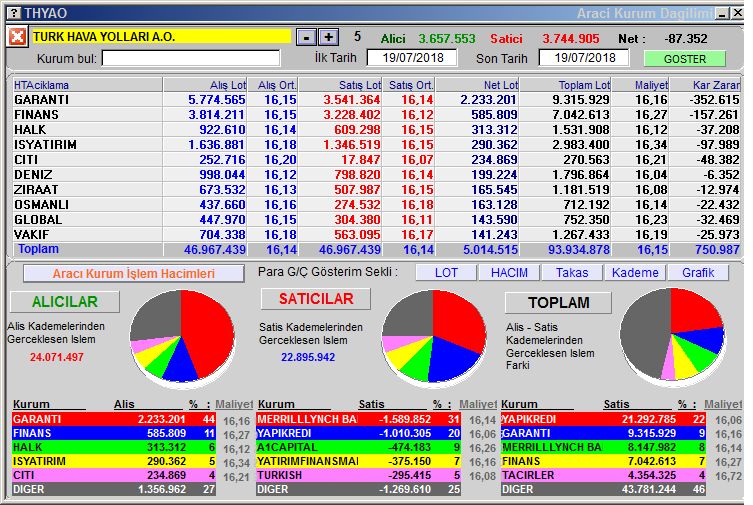
Task: Click pink CITI row in buyers list
Action: (x=114, y=475)
